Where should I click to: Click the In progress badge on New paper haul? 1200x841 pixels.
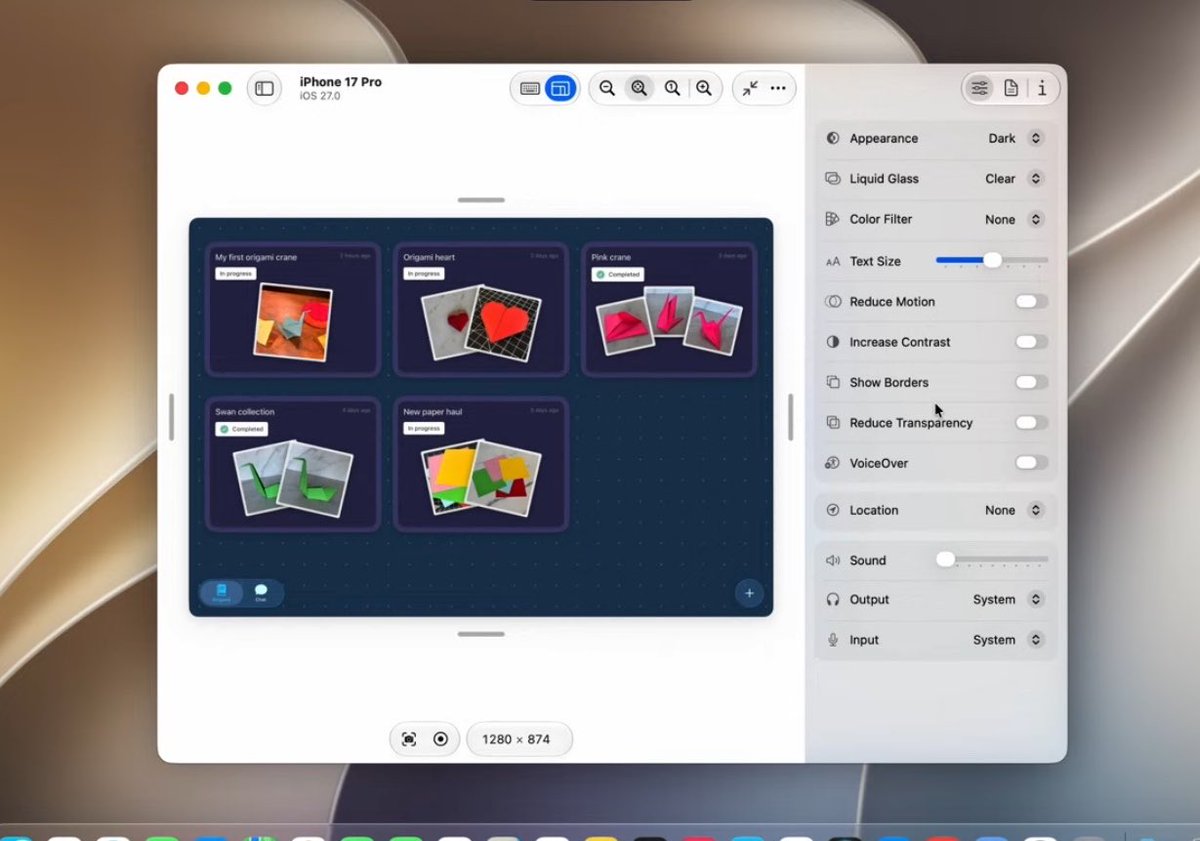coord(424,428)
